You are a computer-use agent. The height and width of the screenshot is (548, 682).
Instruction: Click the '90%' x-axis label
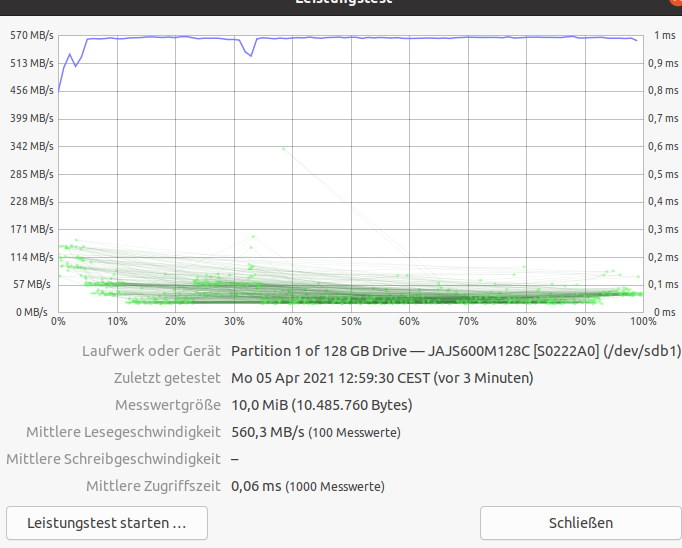(585, 321)
